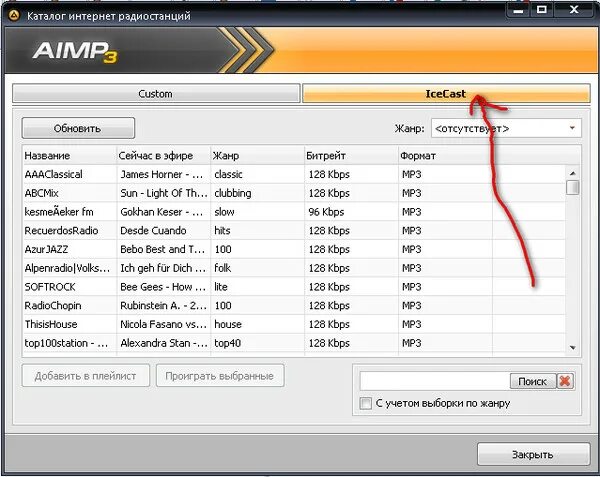Click the 'house' genre cell
Image resolution: width=600 pixels, height=477 pixels.
[x=258, y=324]
